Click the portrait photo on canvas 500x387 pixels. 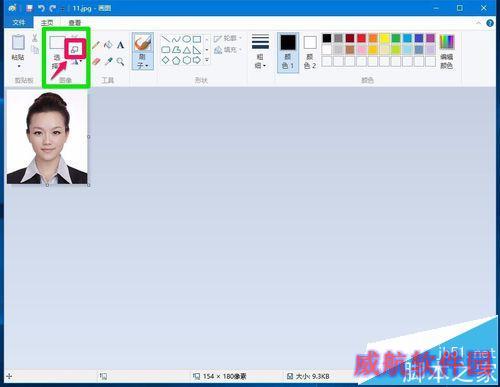[x=47, y=137]
